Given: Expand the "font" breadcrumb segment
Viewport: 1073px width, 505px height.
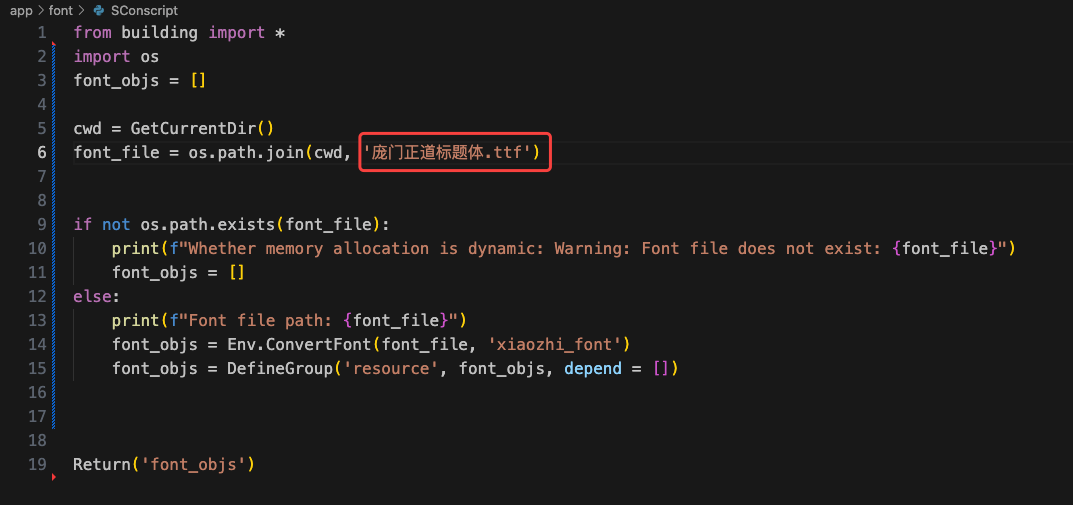Looking at the screenshot, I should [61, 10].
